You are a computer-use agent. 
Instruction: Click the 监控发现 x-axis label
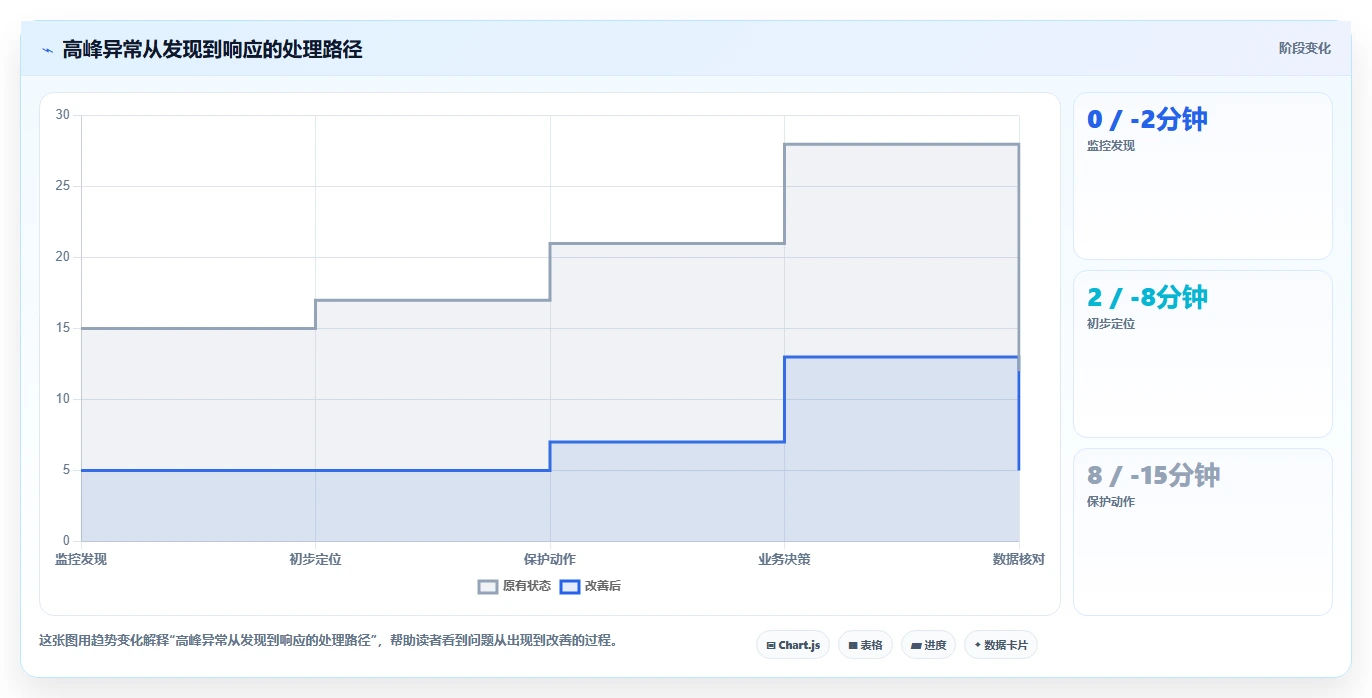pos(81,559)
